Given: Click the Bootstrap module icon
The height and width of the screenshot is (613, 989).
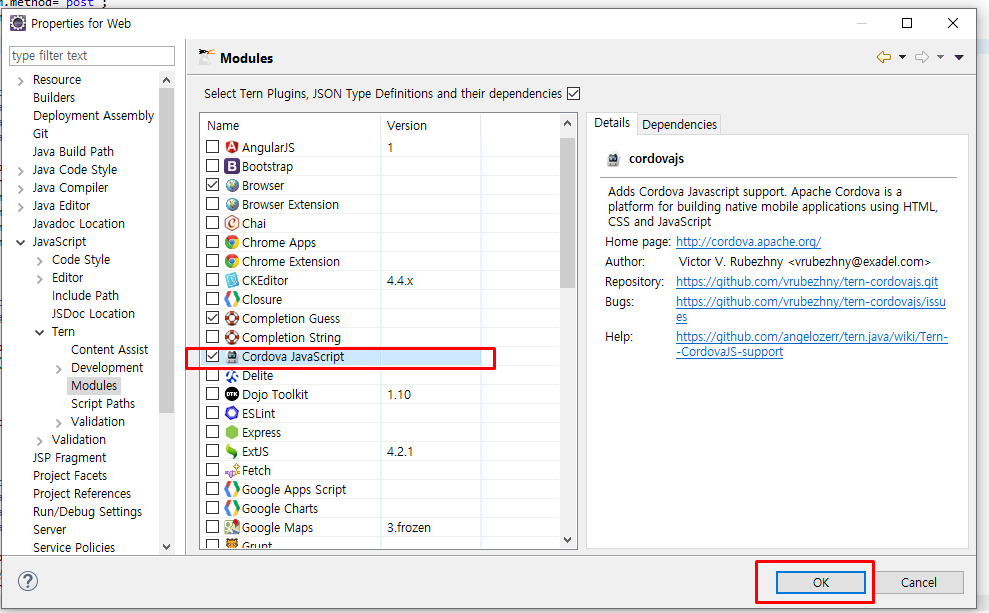Looking at the screenshot, I should (x=232, y=166).
